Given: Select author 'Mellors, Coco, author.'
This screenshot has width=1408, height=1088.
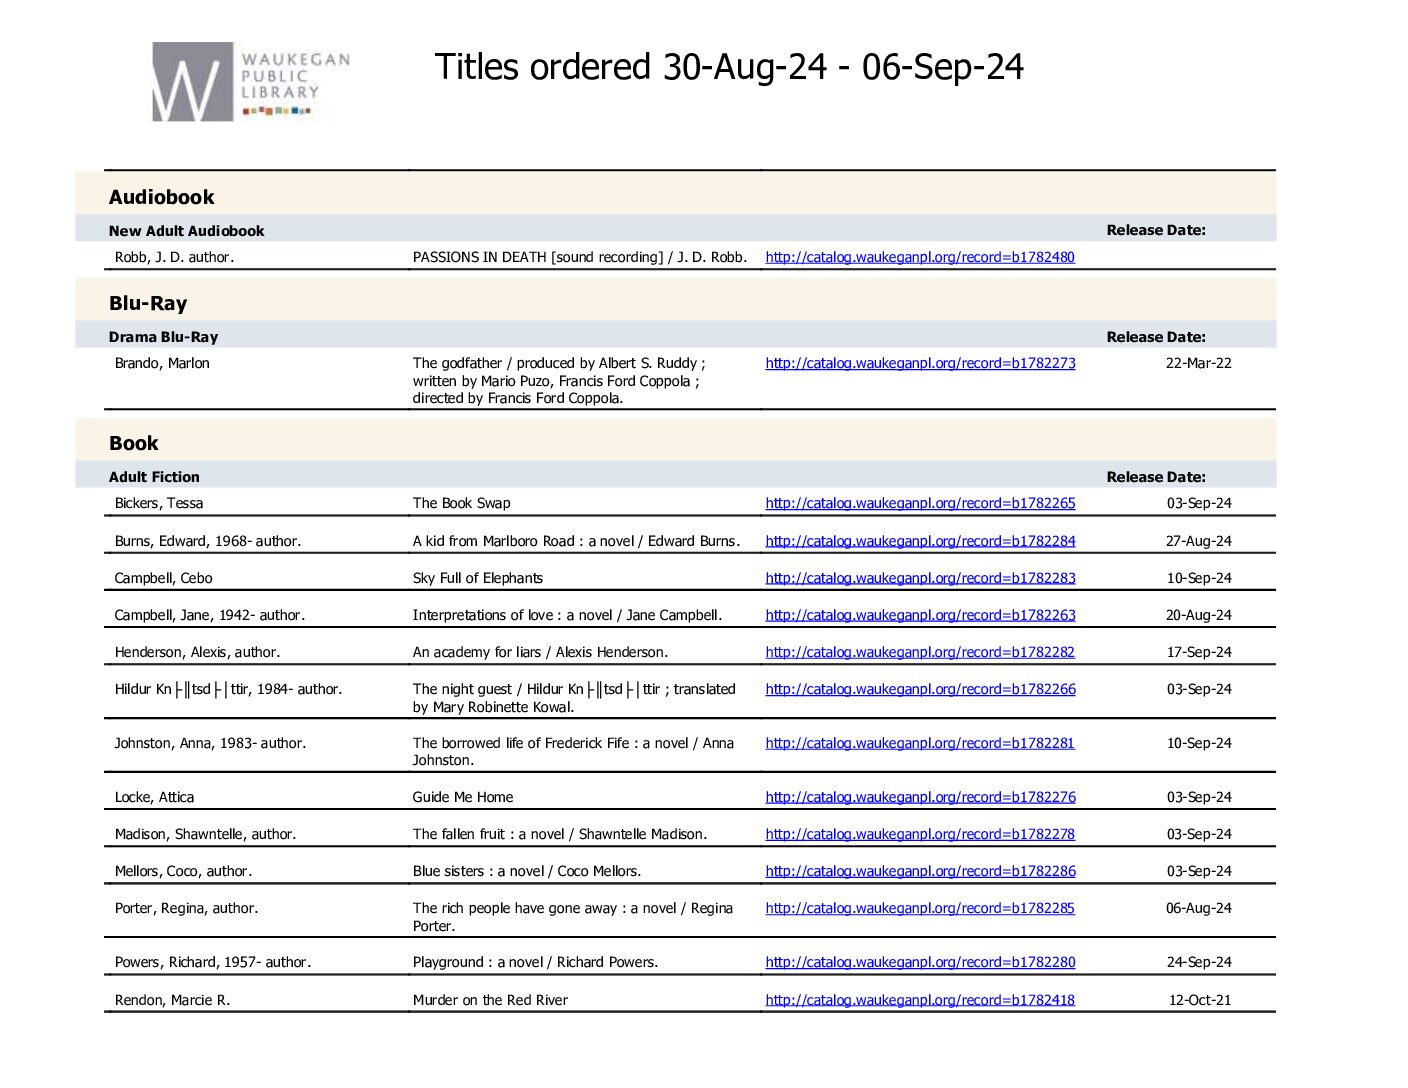Looking at the screenshot, I should click(x=183, y=871).
